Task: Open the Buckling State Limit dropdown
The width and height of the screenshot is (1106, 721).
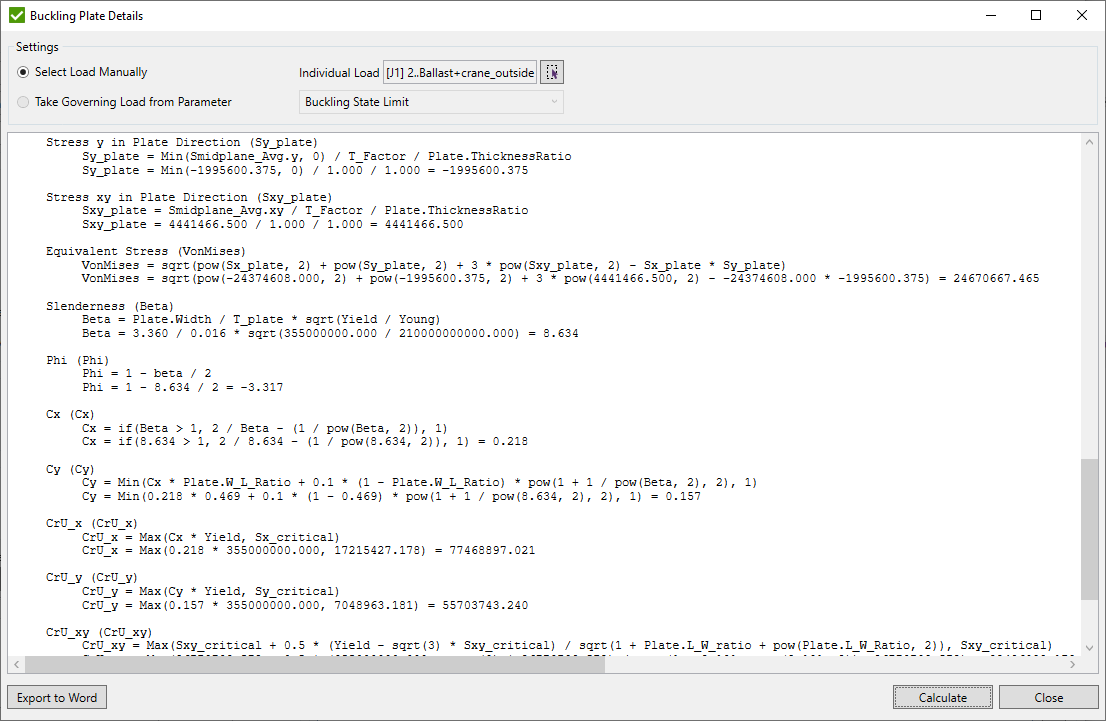Action: (x=430, y=102)
